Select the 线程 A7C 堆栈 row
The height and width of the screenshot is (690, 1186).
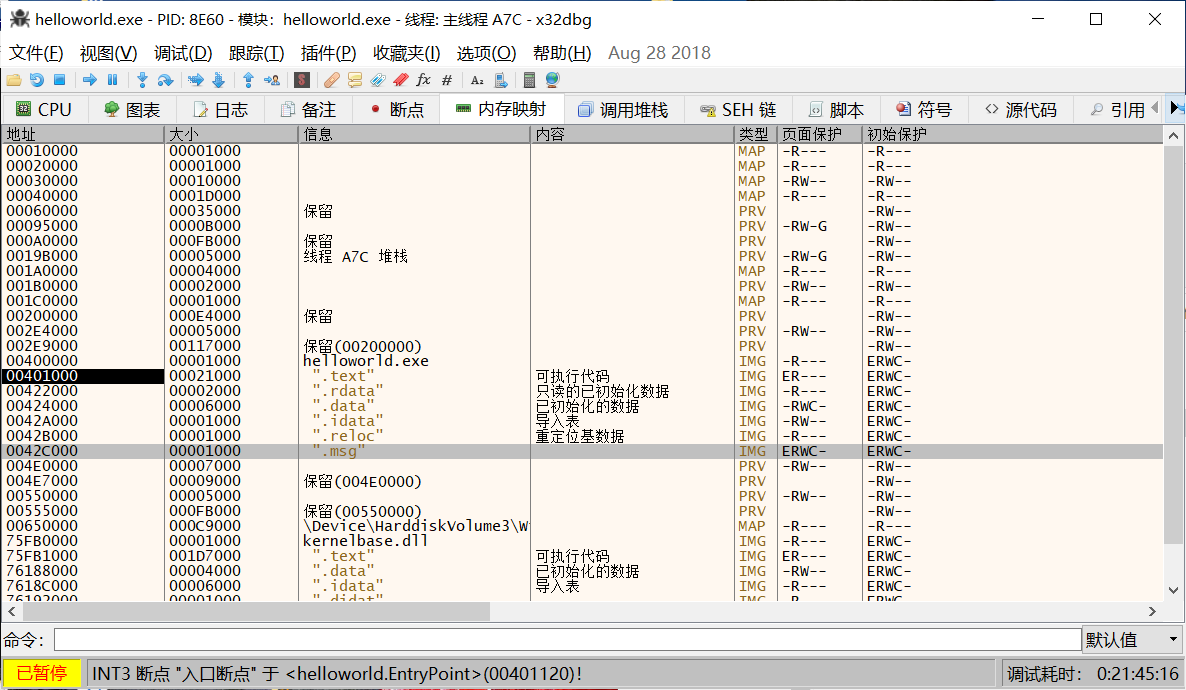pyautogui.click(x=582, y=256)
